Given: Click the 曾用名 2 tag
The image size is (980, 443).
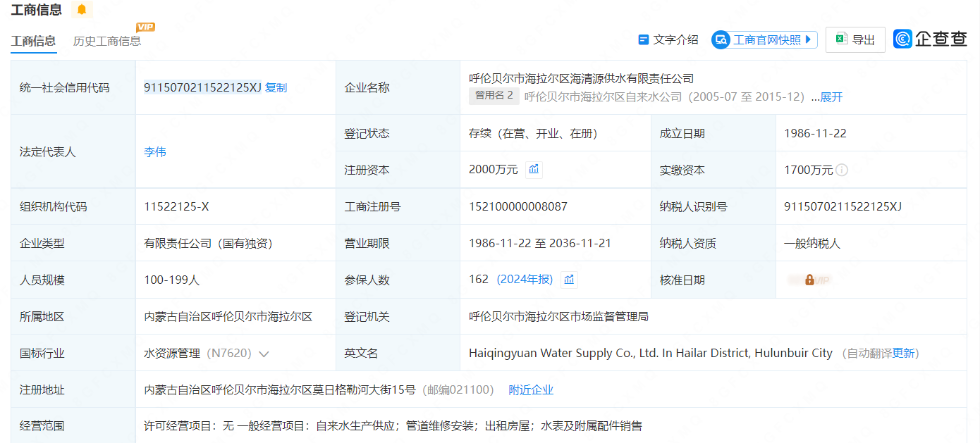Looking at the screenshot, I should pos(494,96).
